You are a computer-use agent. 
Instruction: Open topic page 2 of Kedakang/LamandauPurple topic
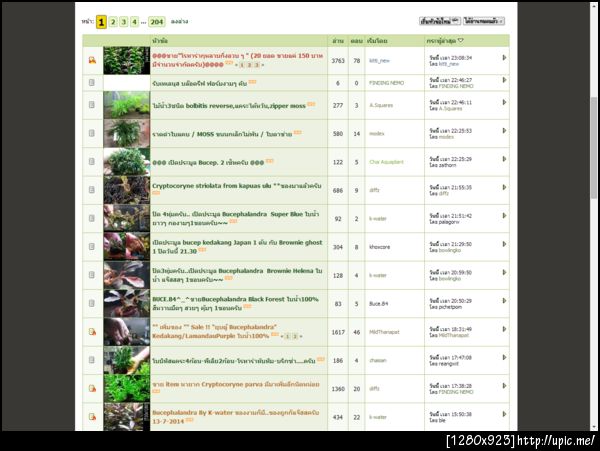(295, 336)
